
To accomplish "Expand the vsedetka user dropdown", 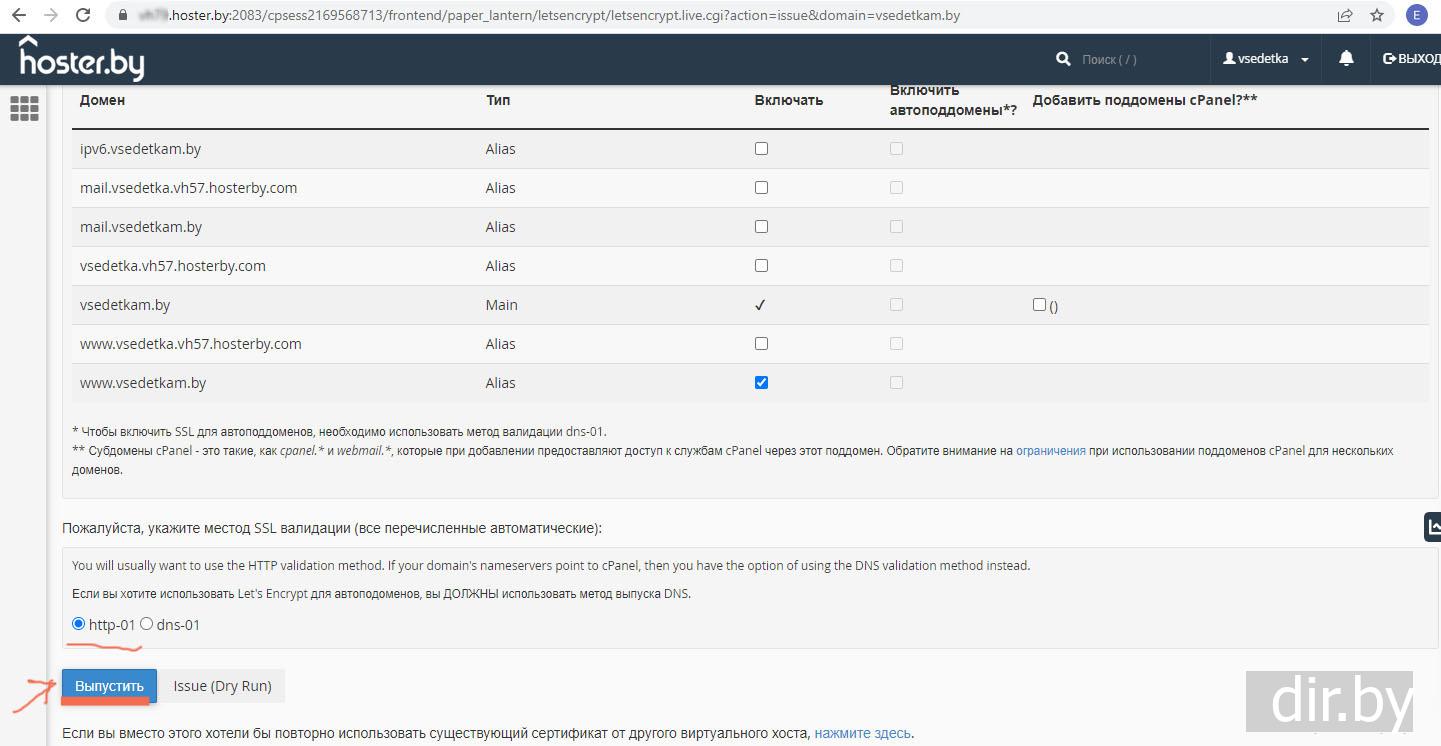I will (1265, 59).
